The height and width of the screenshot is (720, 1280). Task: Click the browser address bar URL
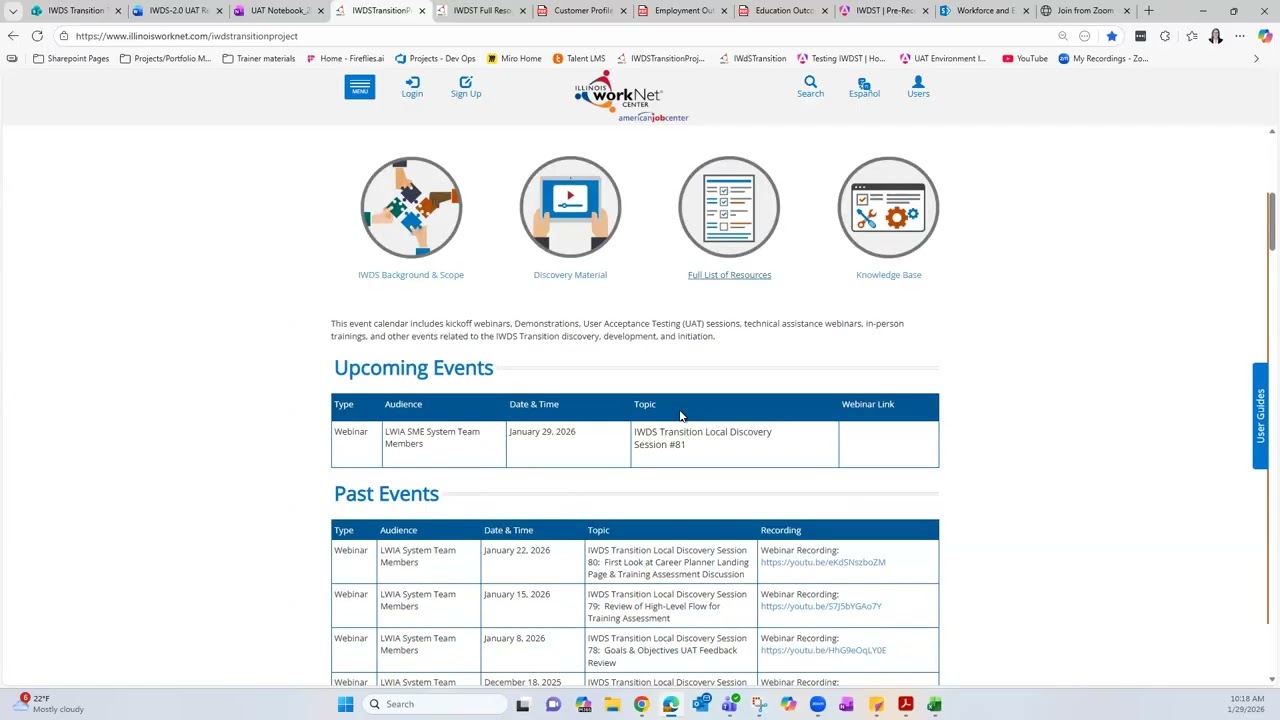point(186,36)
